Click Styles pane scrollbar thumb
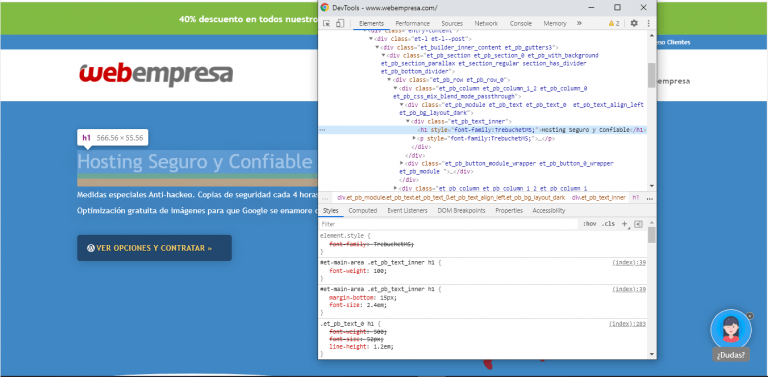 click(x=651, y=235)
